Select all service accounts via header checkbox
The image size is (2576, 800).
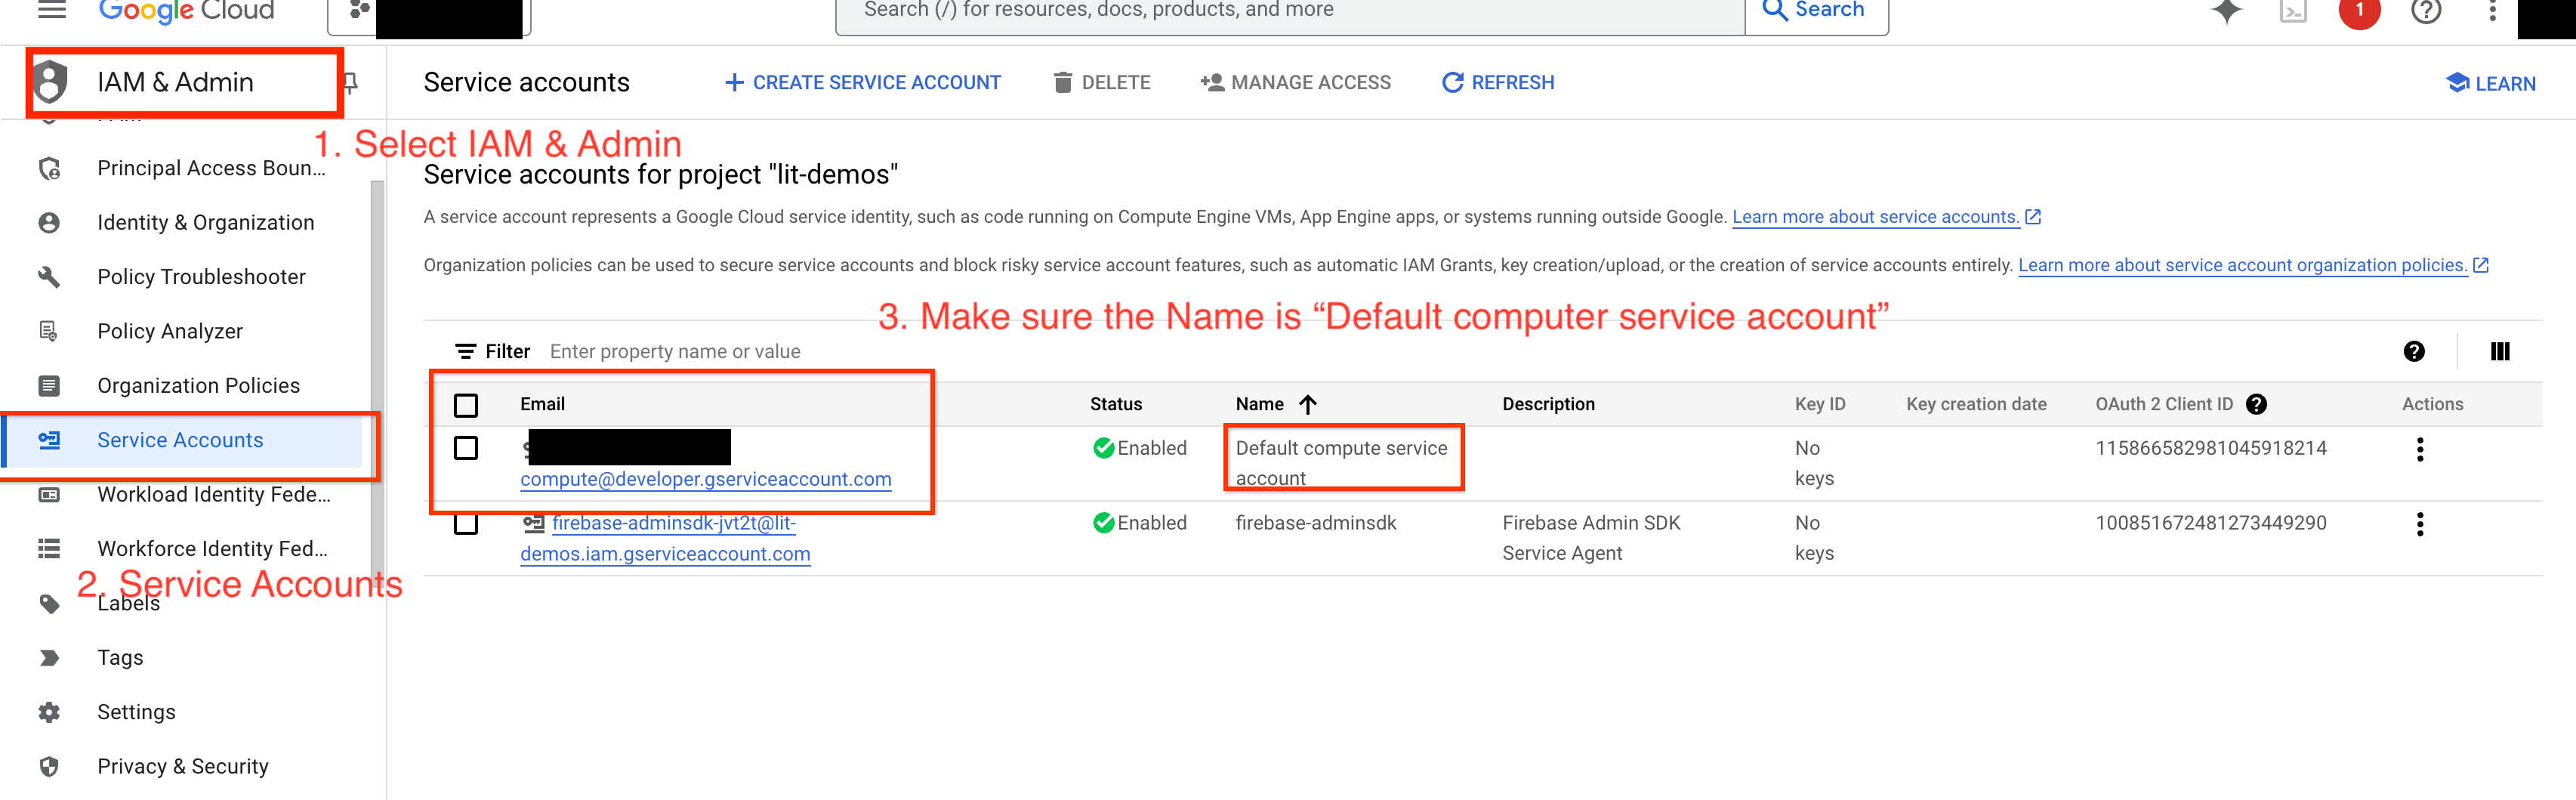coord(466,404)
